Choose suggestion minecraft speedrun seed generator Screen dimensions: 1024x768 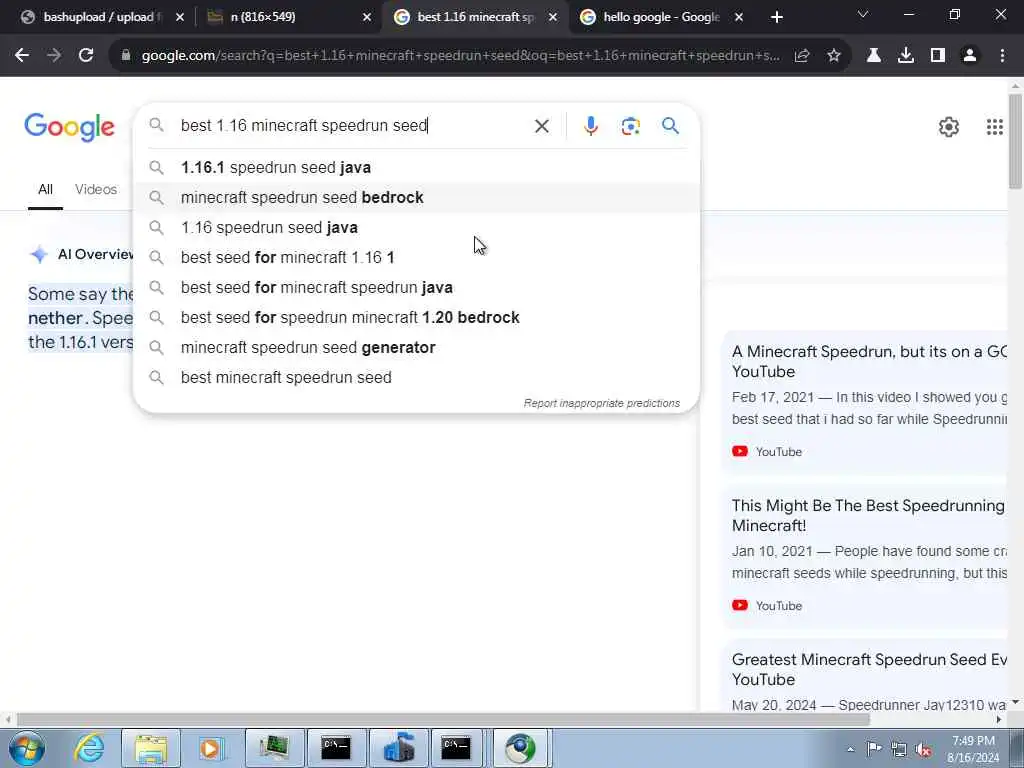click(x=416, y=347)
